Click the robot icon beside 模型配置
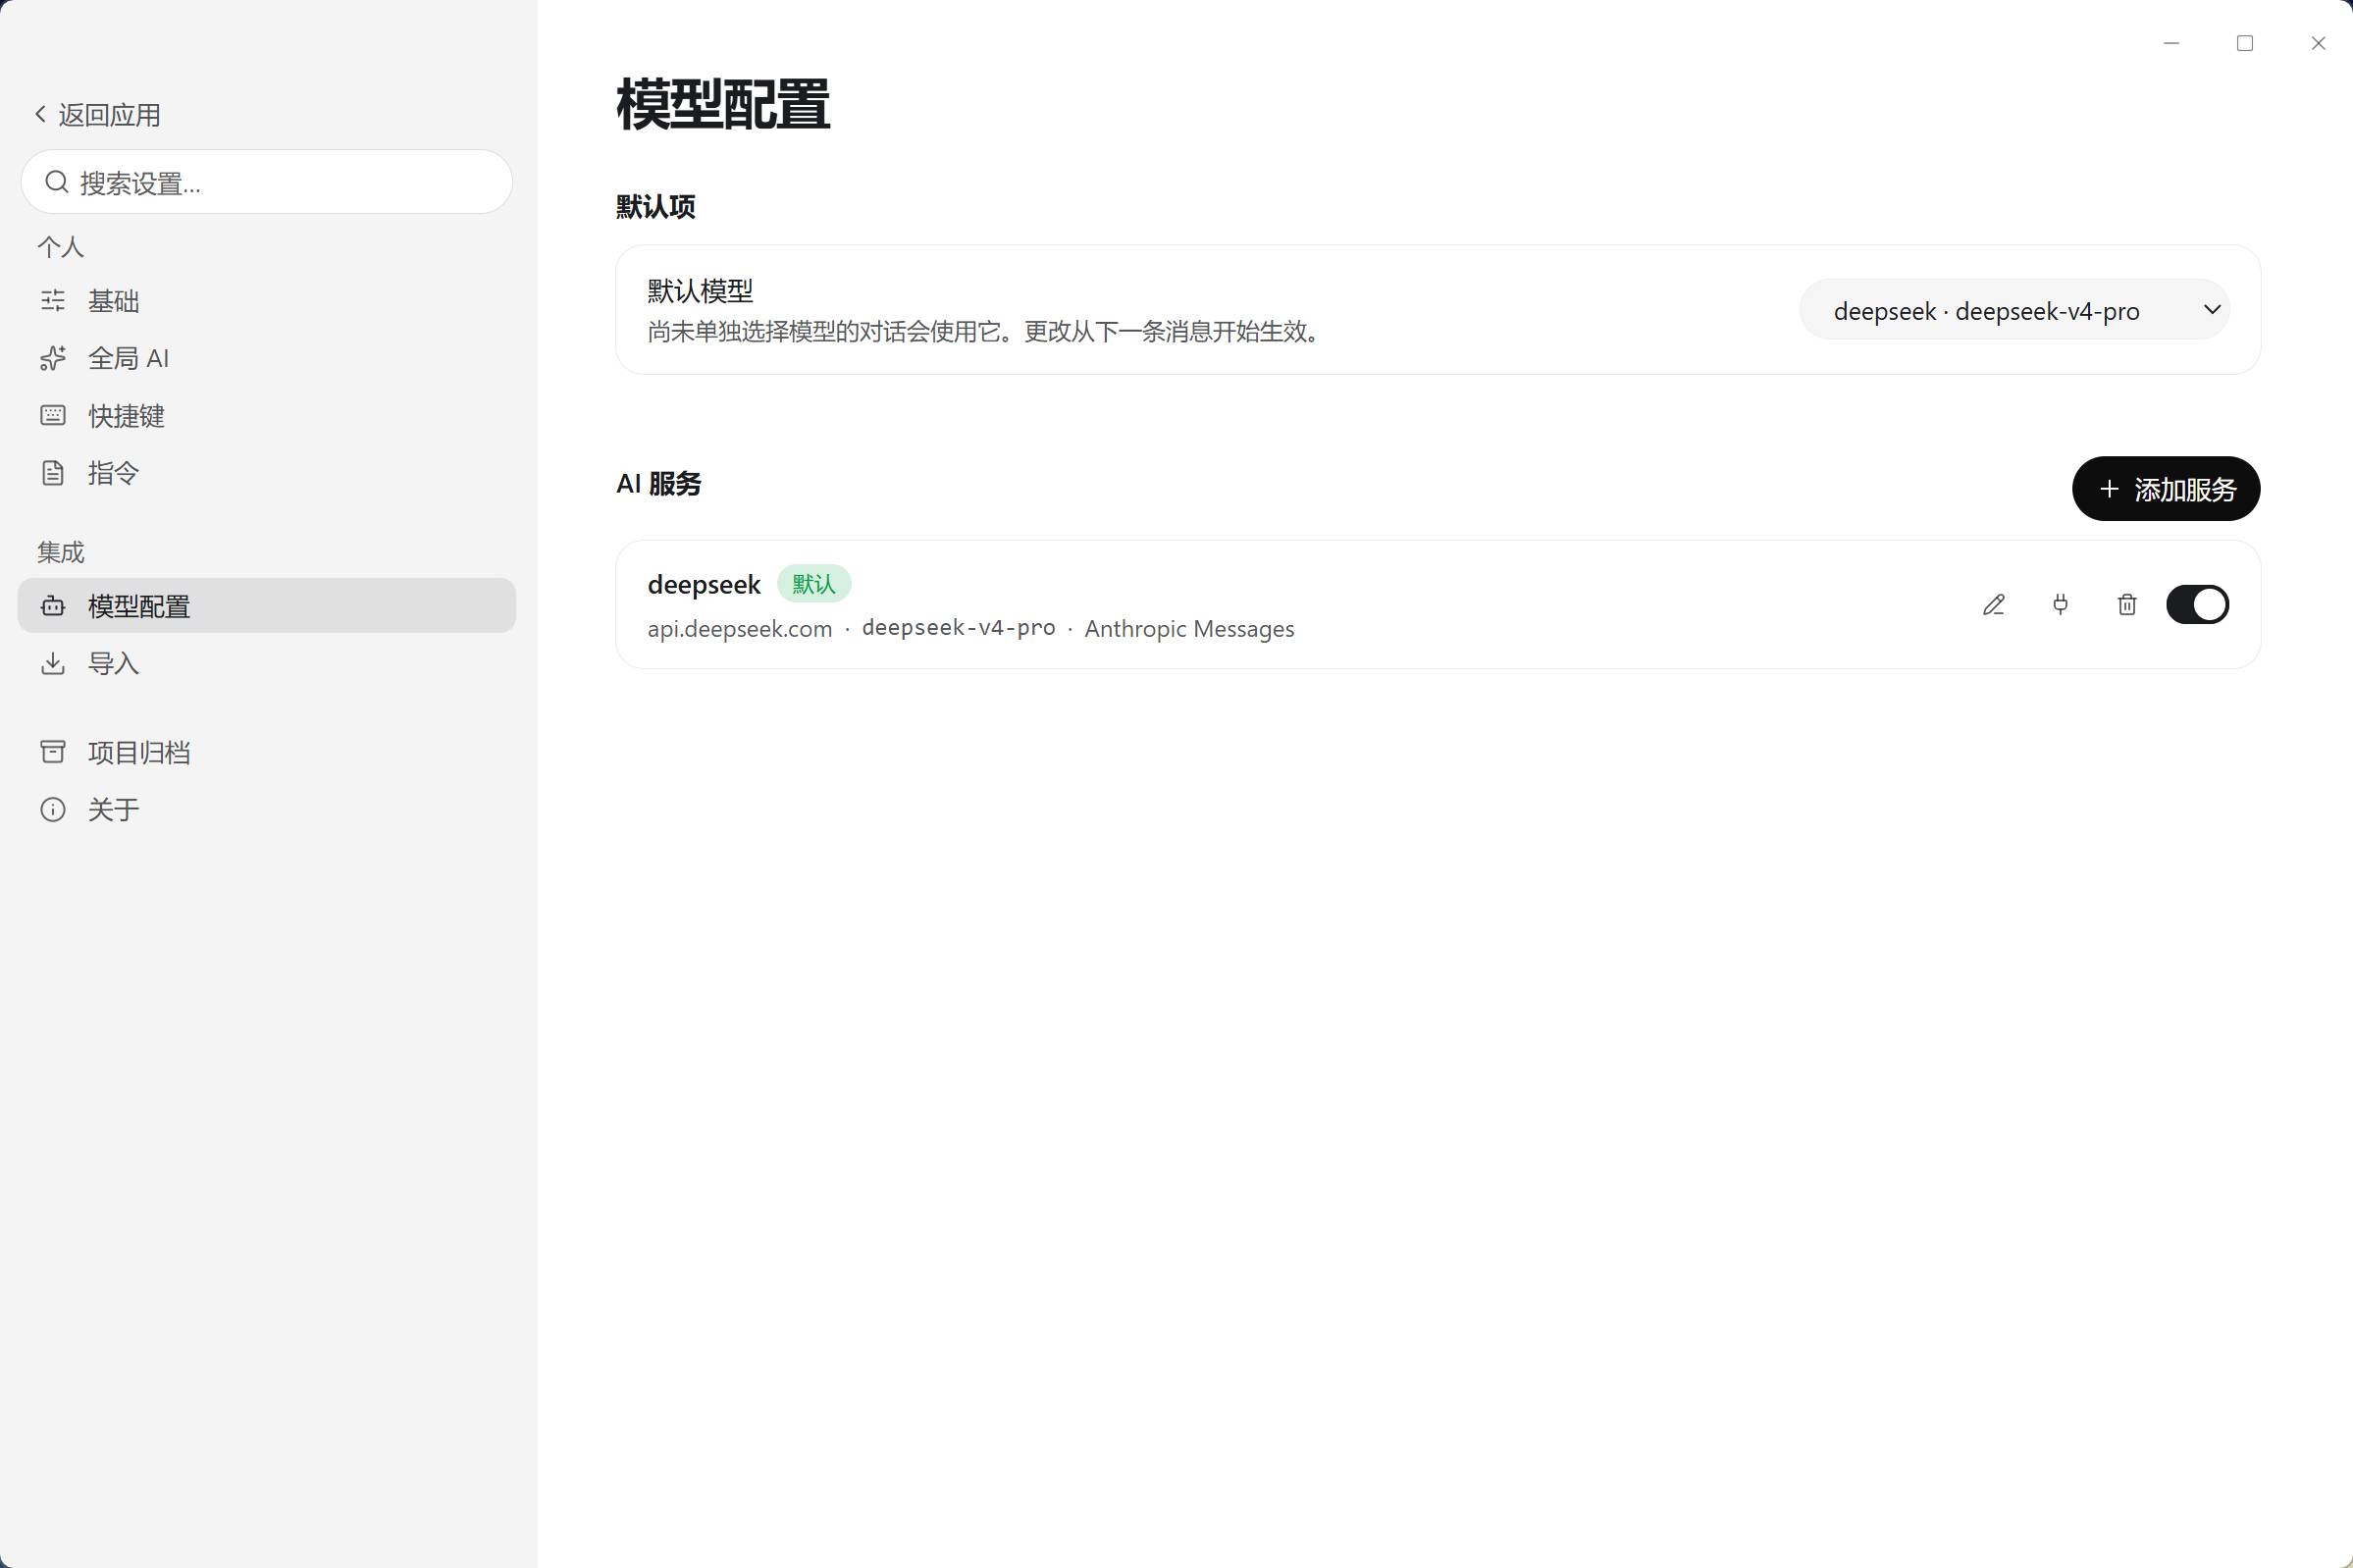The height and width of the screenshot is (1568, 2353). click(53, 606)
